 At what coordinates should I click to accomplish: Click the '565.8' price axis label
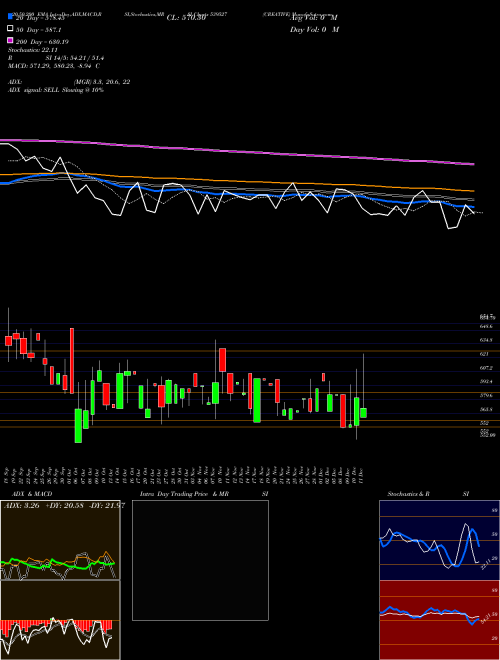click(x=486, y=409)
